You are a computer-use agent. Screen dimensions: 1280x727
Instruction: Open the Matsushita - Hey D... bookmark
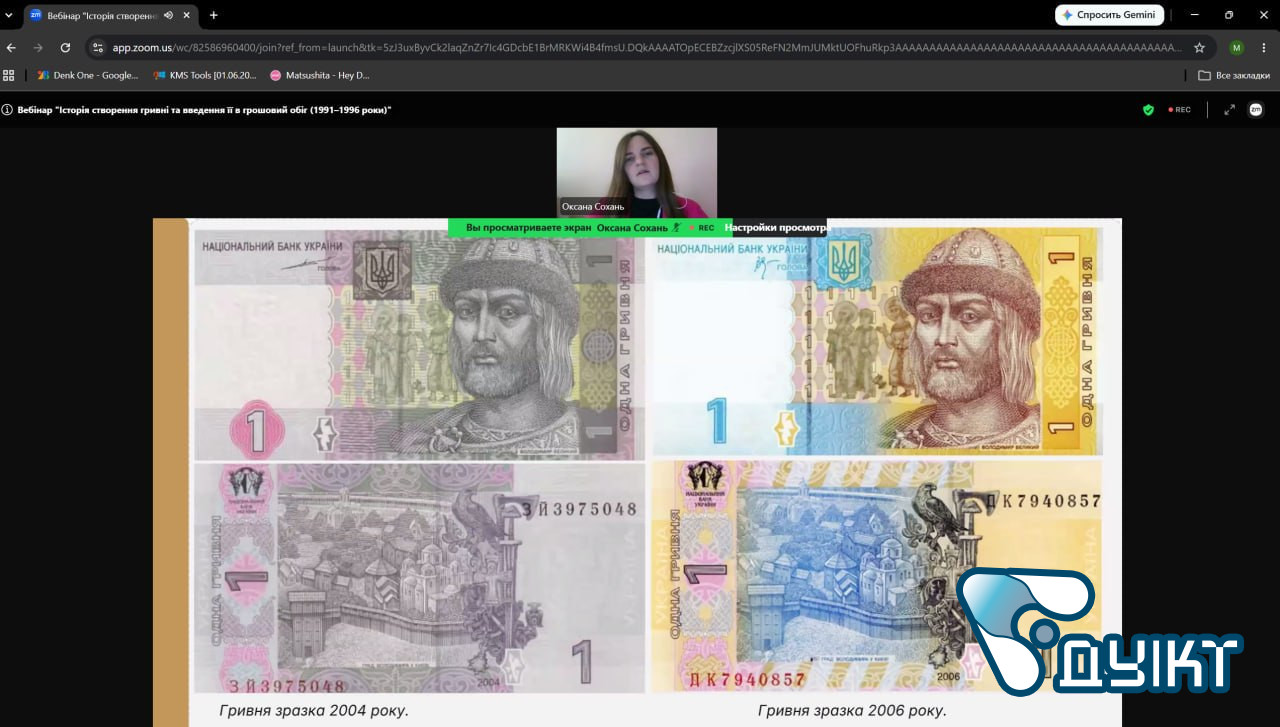(320, 75)
